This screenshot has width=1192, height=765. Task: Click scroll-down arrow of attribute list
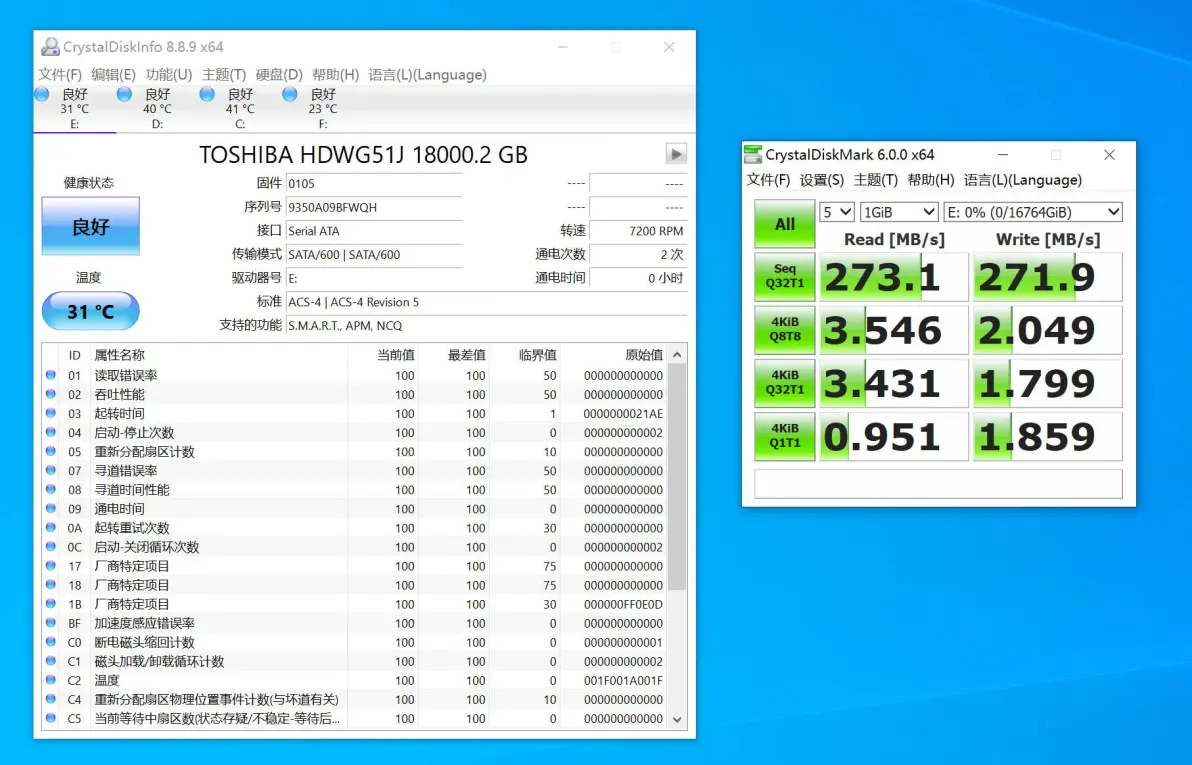(677, 719)
